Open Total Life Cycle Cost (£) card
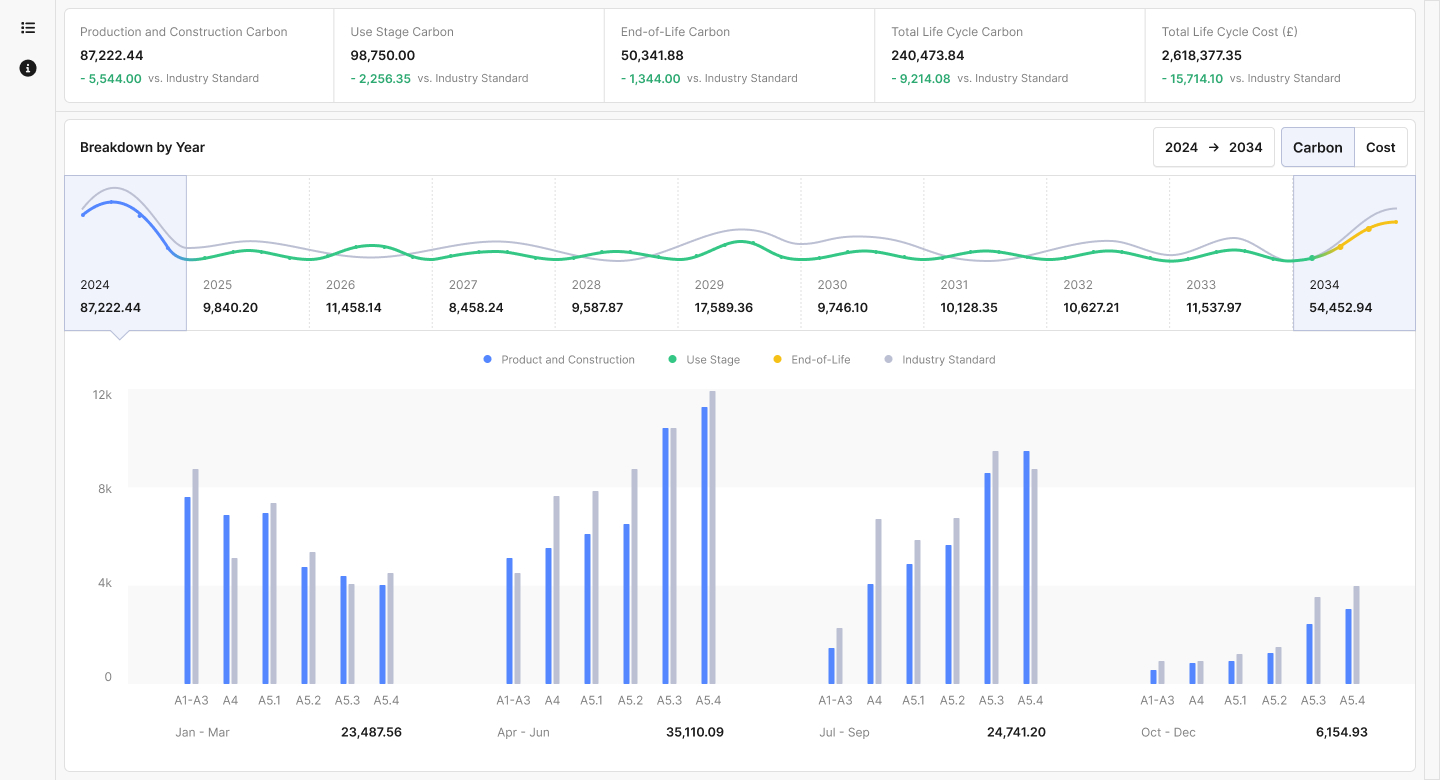The height and width of the screenshot is (780, 1440). [1279, 55]
